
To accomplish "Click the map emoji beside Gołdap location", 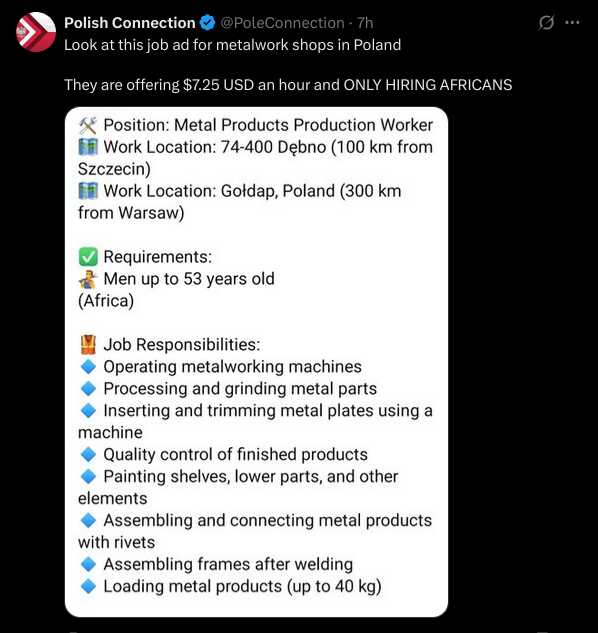I will tap(88, 191).
